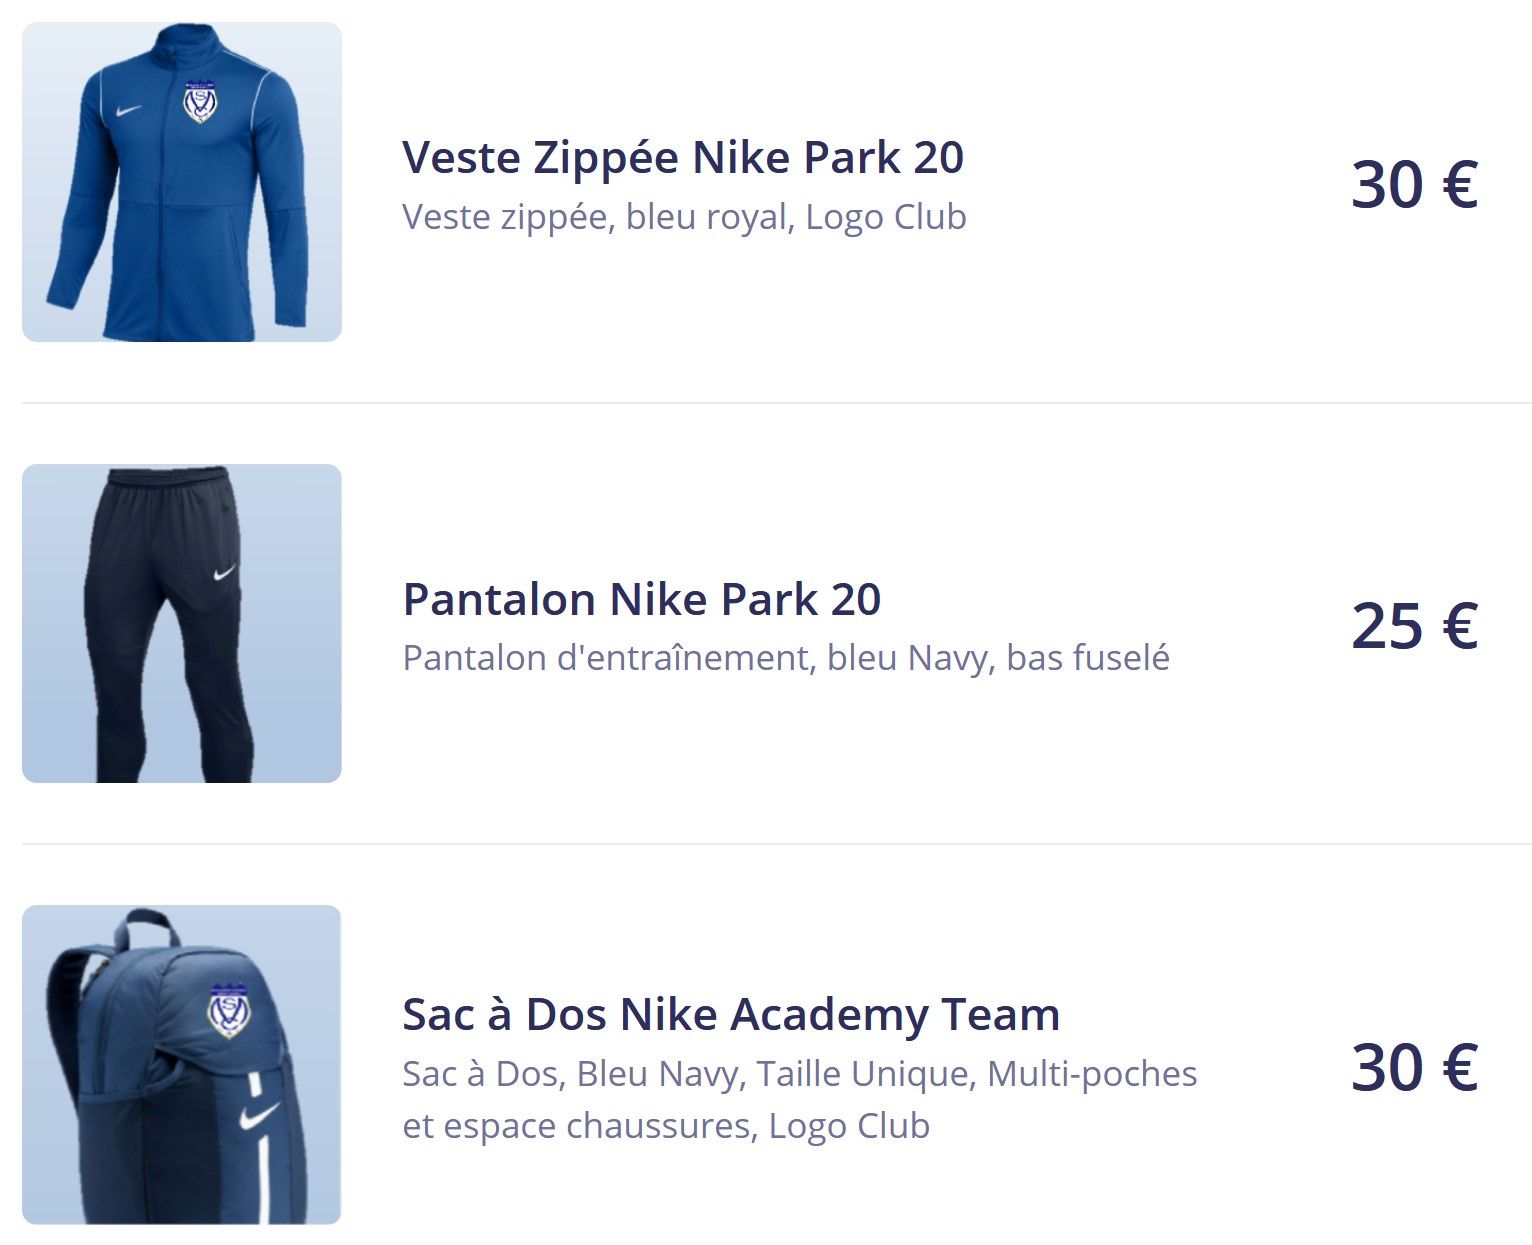Click the club crest on the blue jacket
Screen dimensions: 1532x1245
pos(200,101)
